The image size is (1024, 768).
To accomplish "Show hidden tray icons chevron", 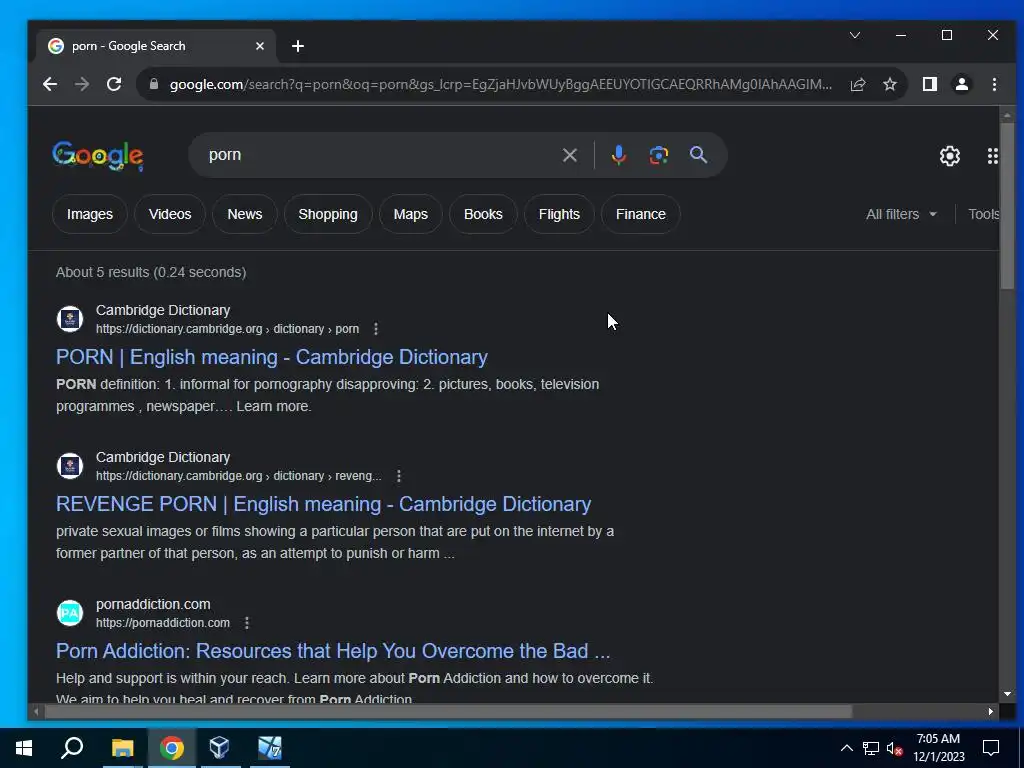I will coord(846,748).
